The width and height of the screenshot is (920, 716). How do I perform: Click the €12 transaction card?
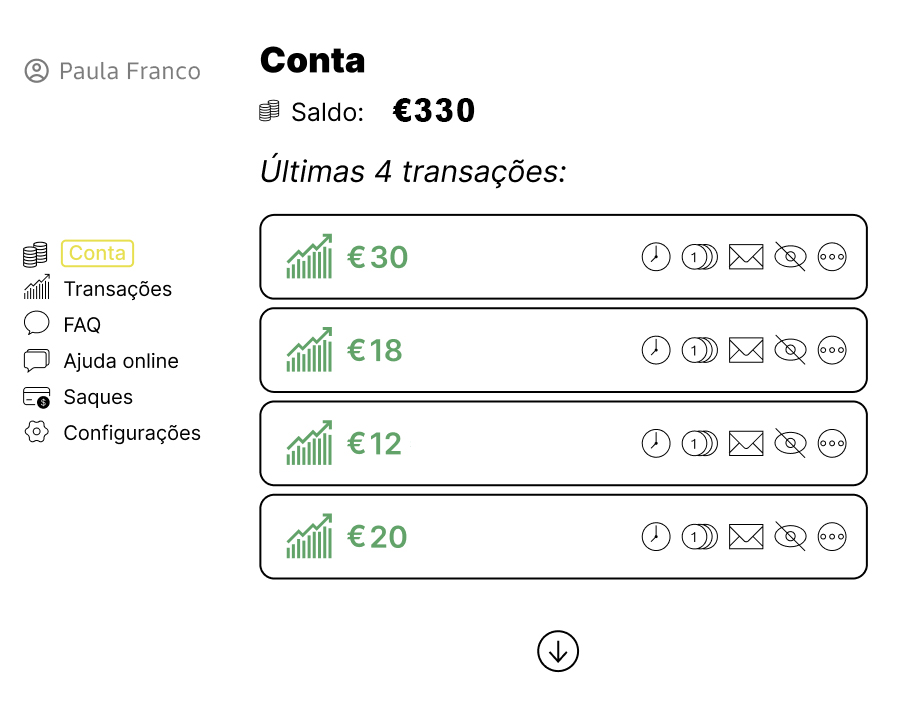point(563,443)
